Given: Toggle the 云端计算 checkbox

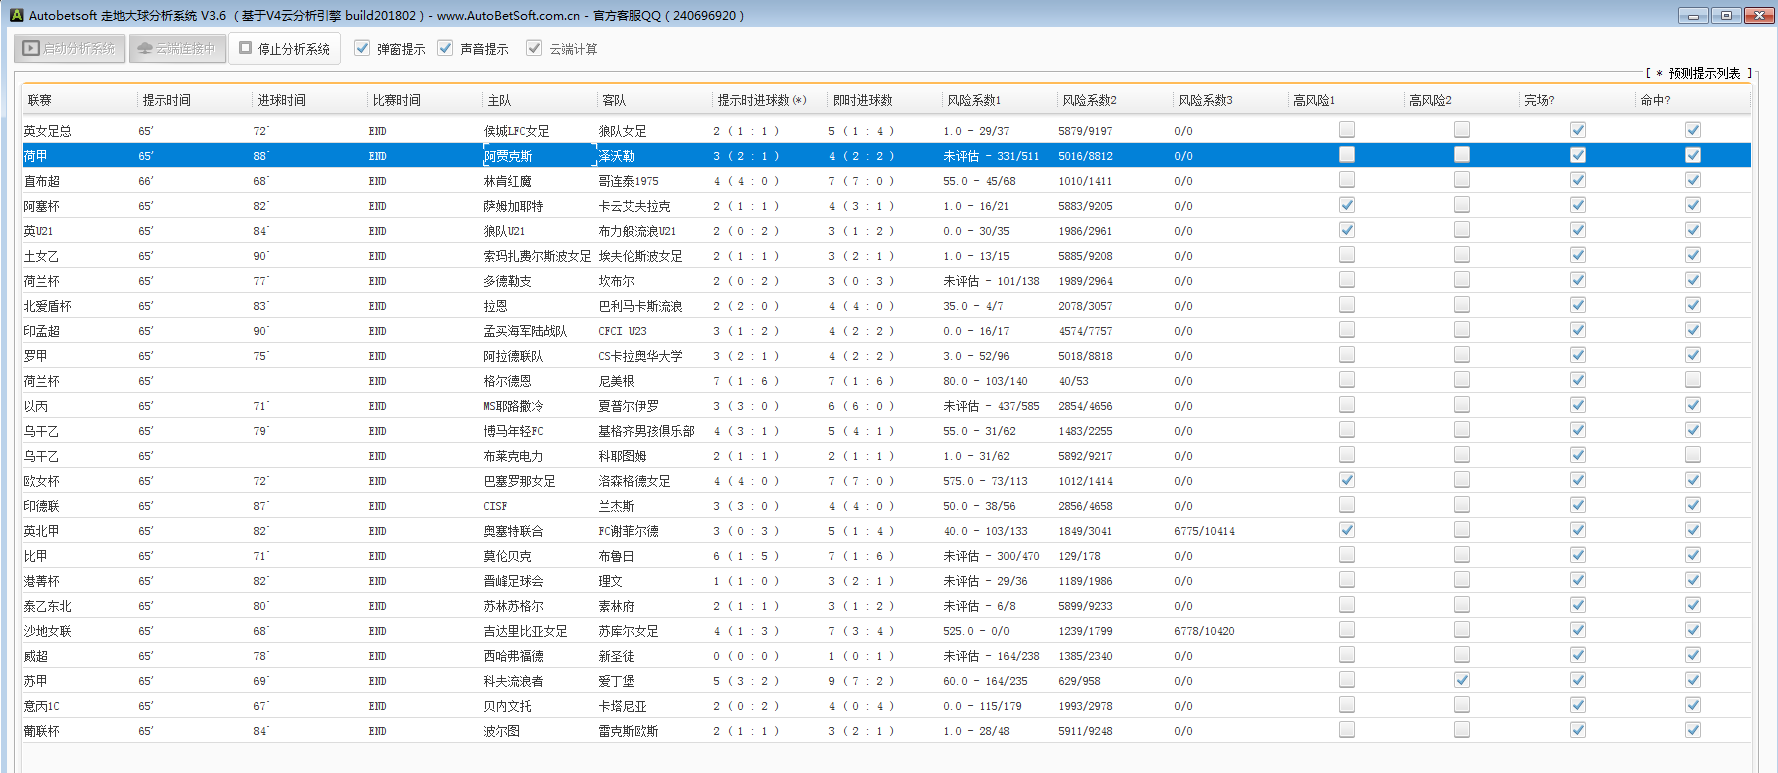Looking at the screenshot, I should pyautogui.click(x=534, y=48).
